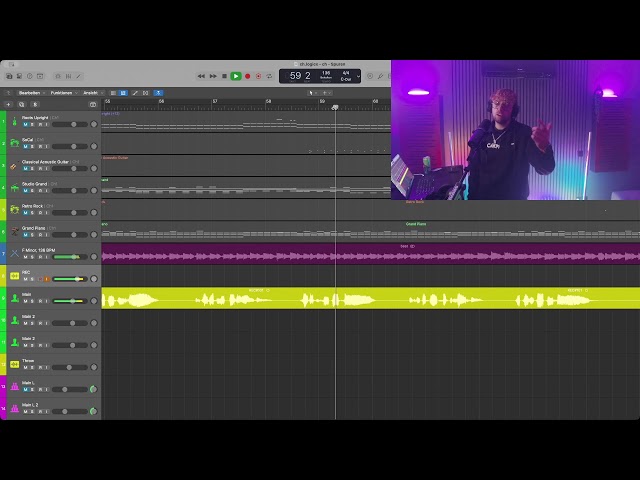Click the 59 2 position display
Viewport: 640px width, 480px height.
pyautogui.click(x=300, y=76)
